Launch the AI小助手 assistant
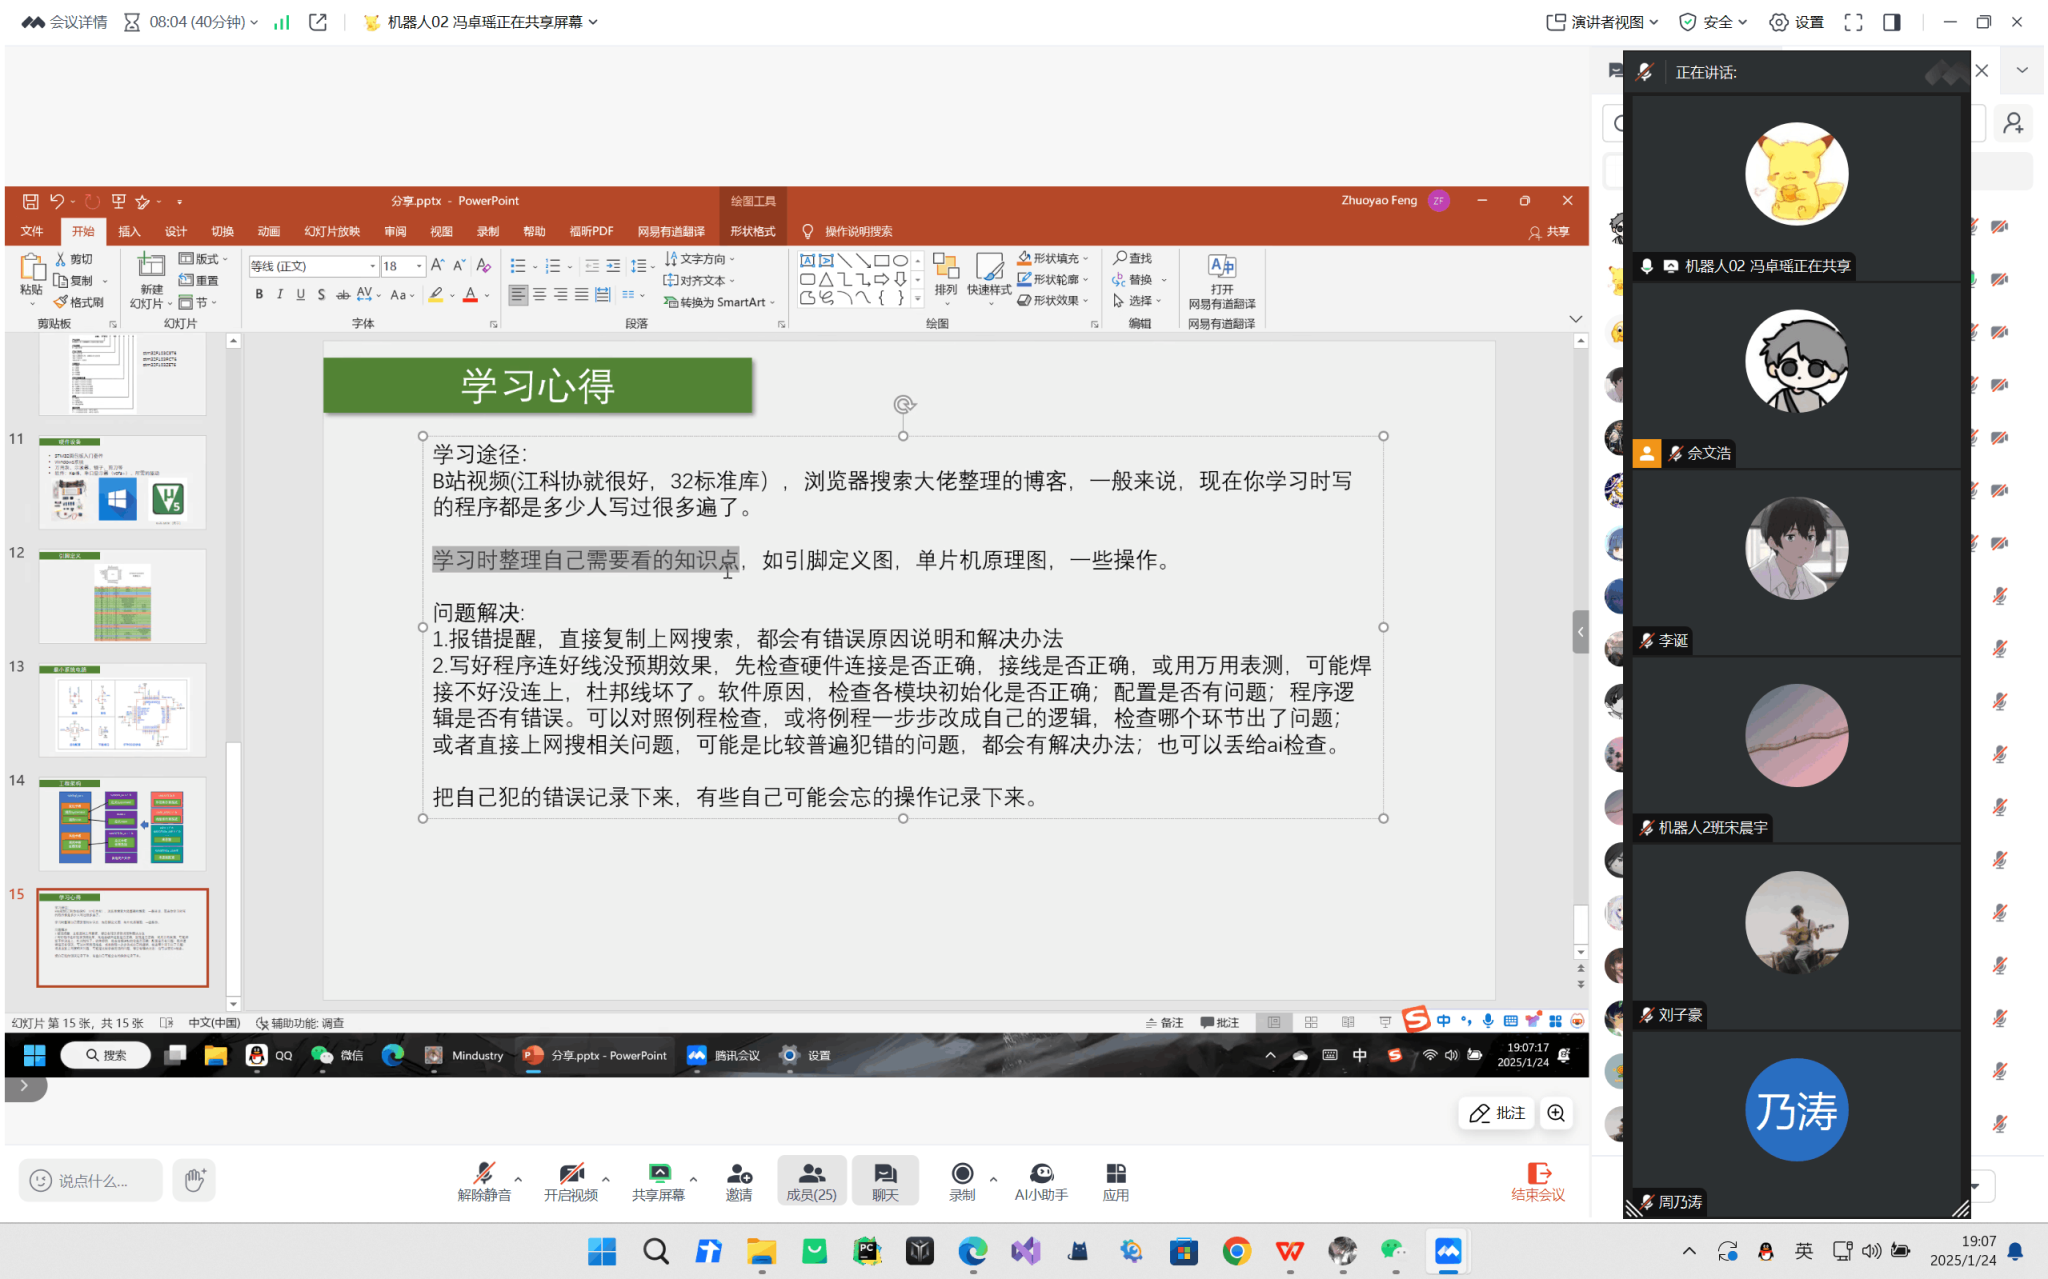 click(1041, 1181)
